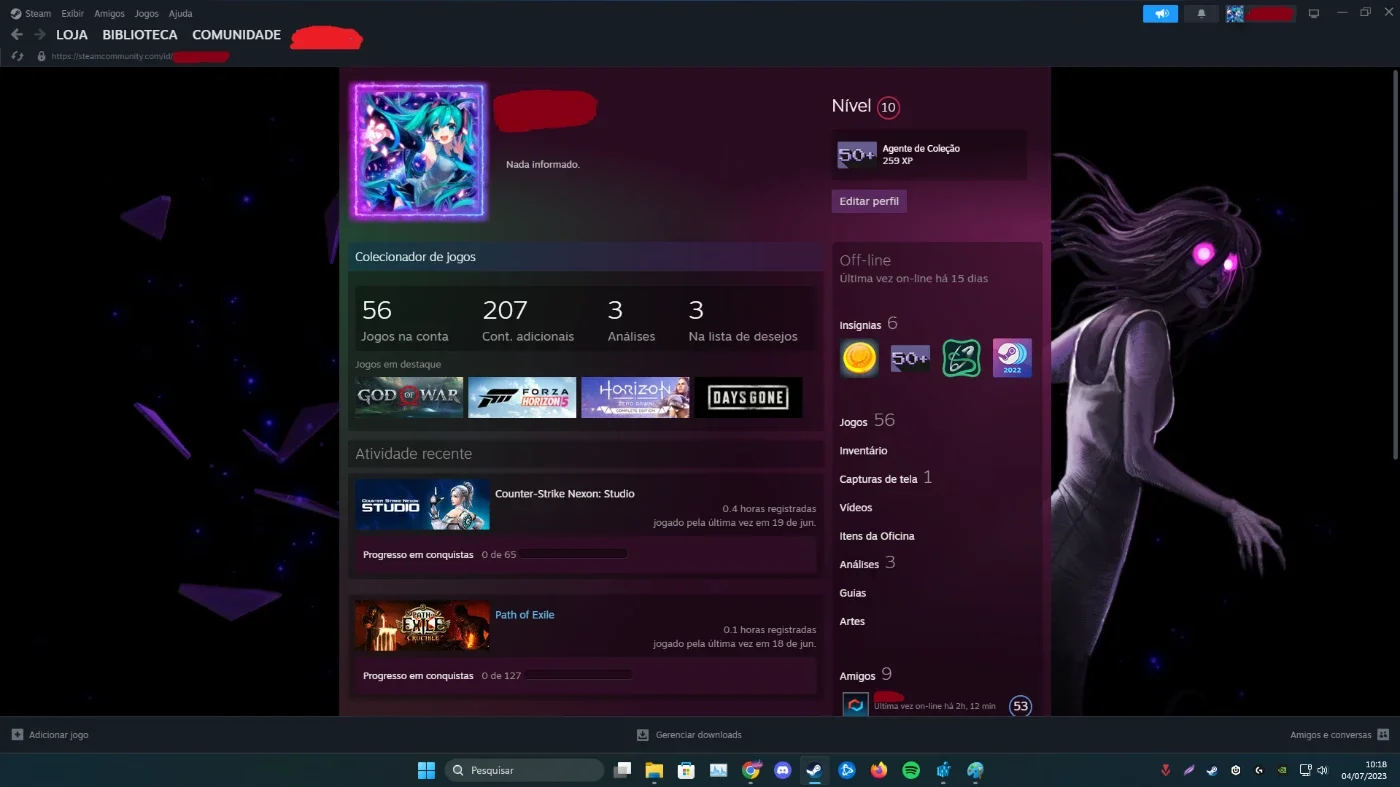Image resolution: width=1400 pixels, height=787 pixels.
Task: Open the Inventário link
Action: pyautogui.click(x=863, y=451)
